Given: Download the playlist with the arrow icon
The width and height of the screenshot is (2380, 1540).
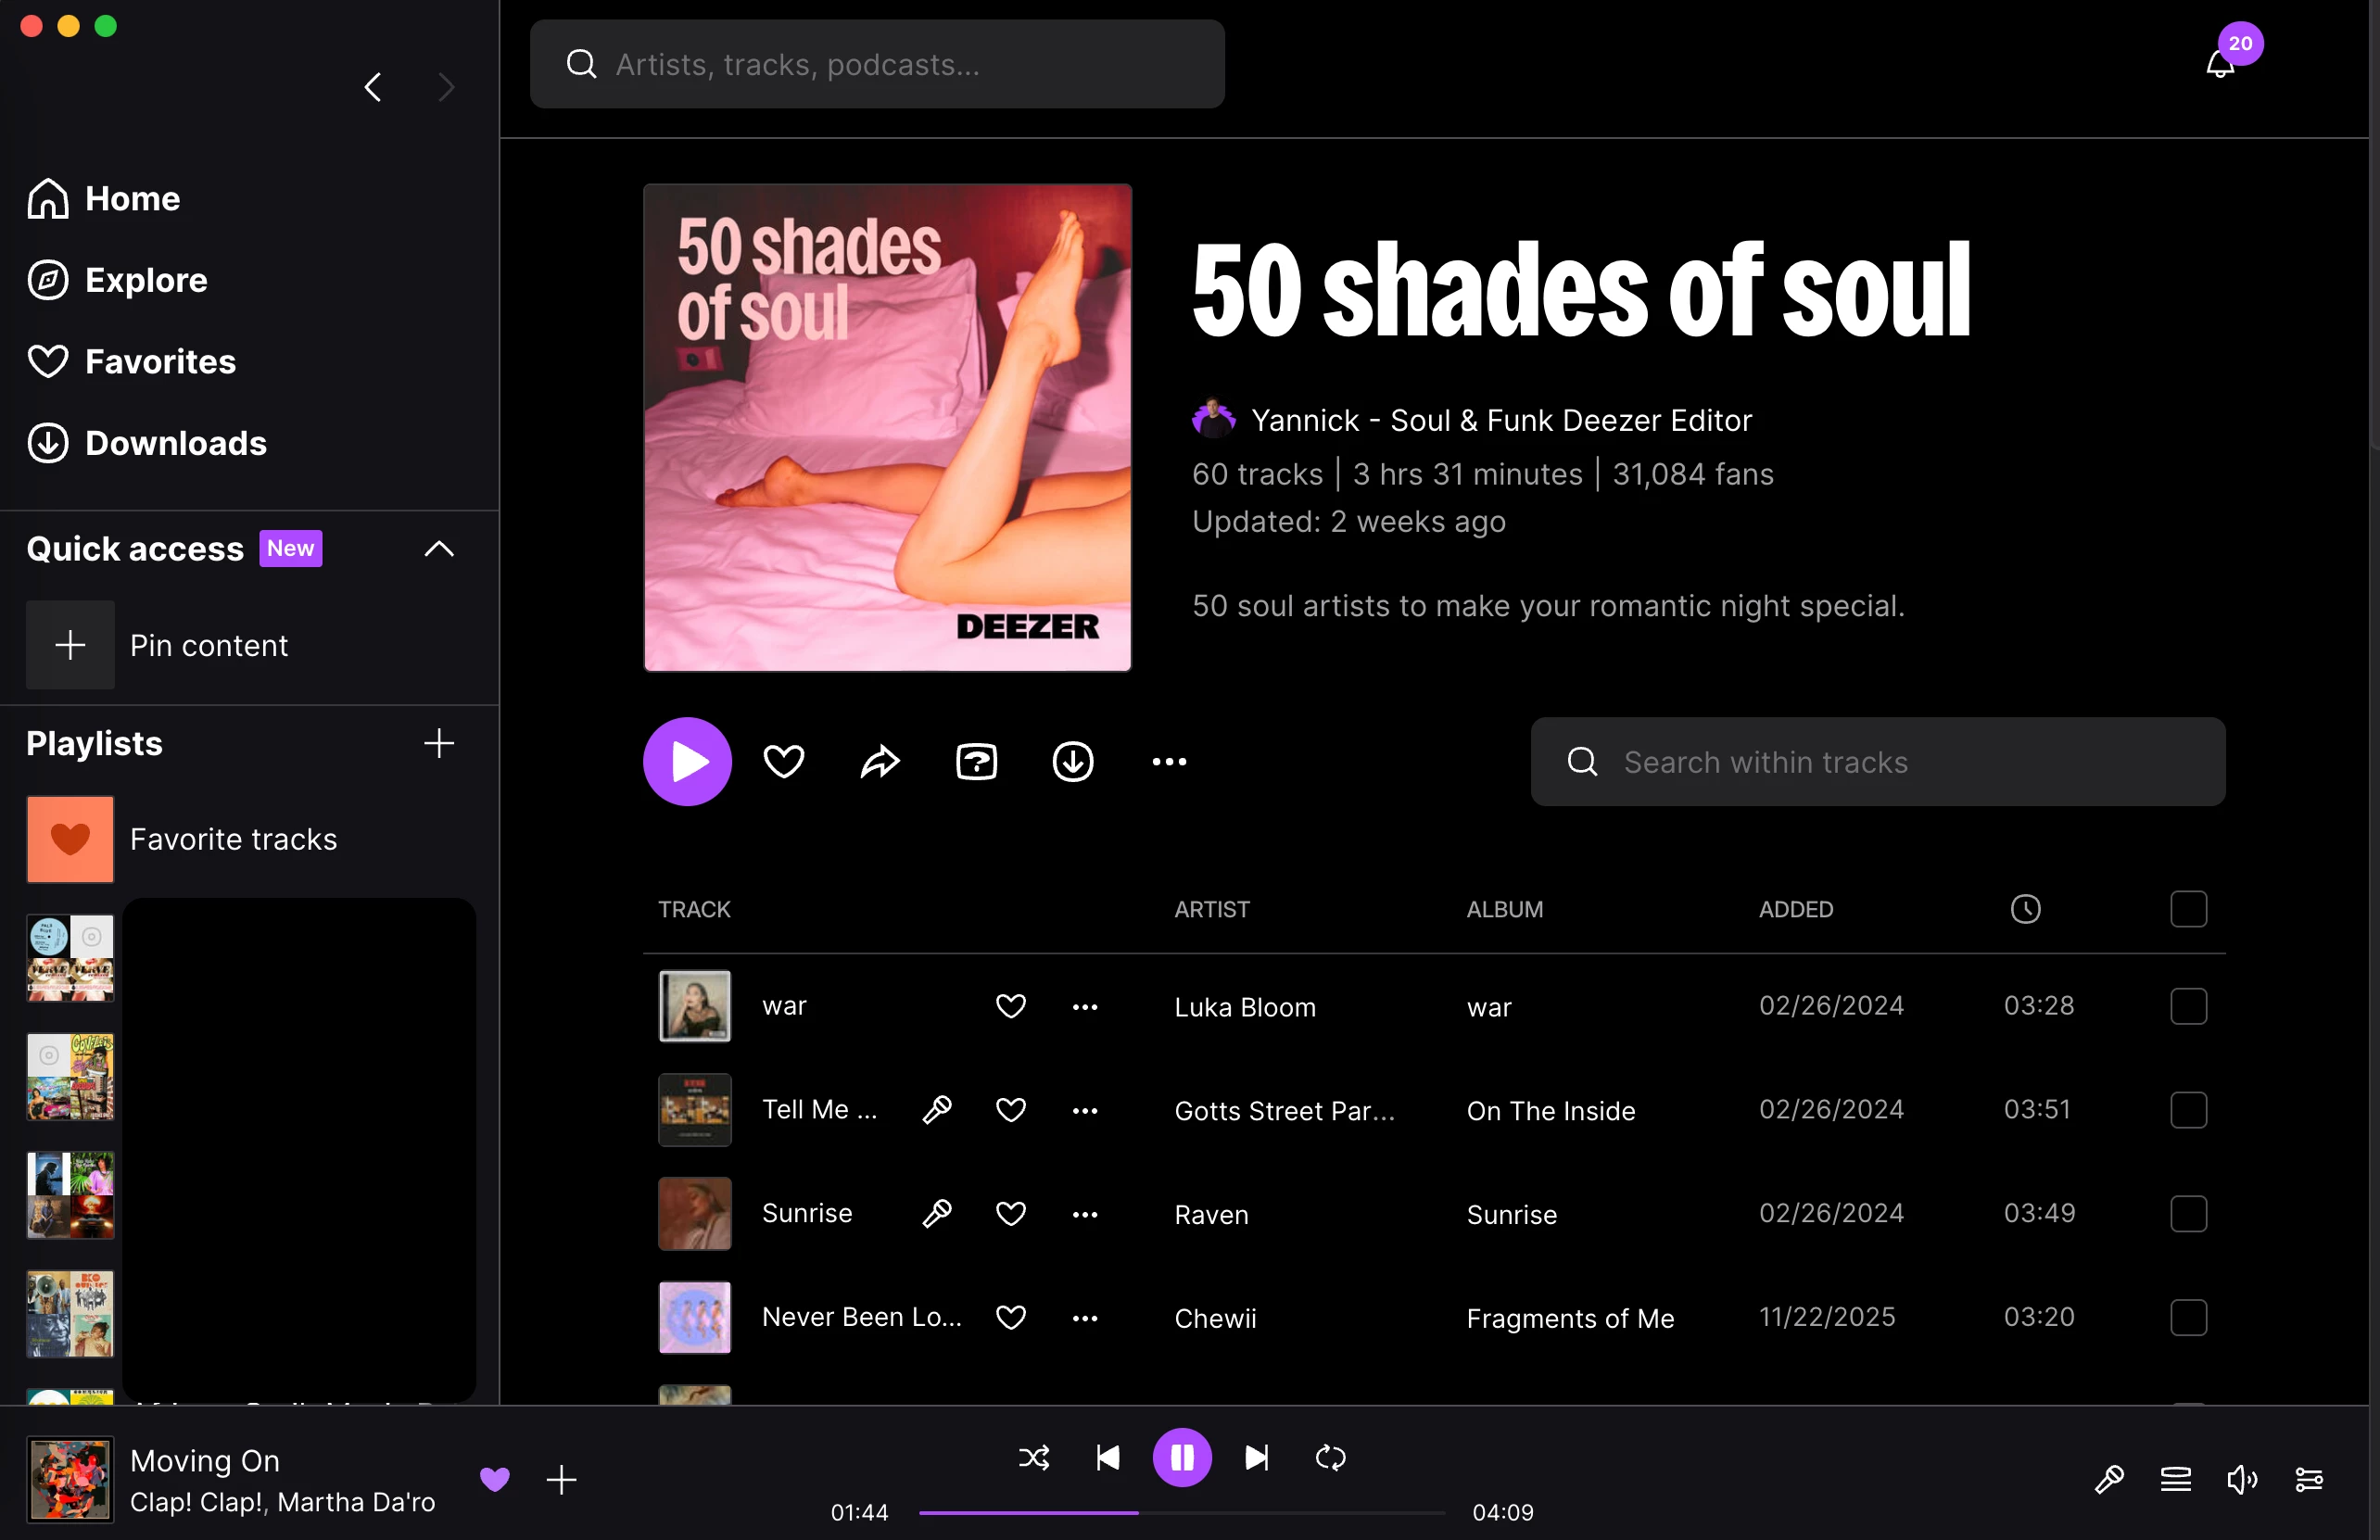Looking at the screenshot, I should point(1072,762).
